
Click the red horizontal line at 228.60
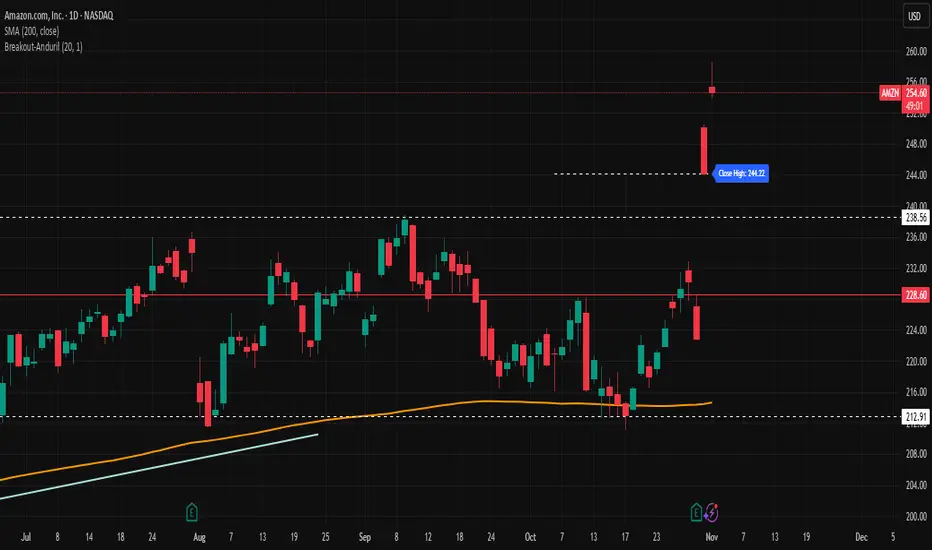pos(451,295)
